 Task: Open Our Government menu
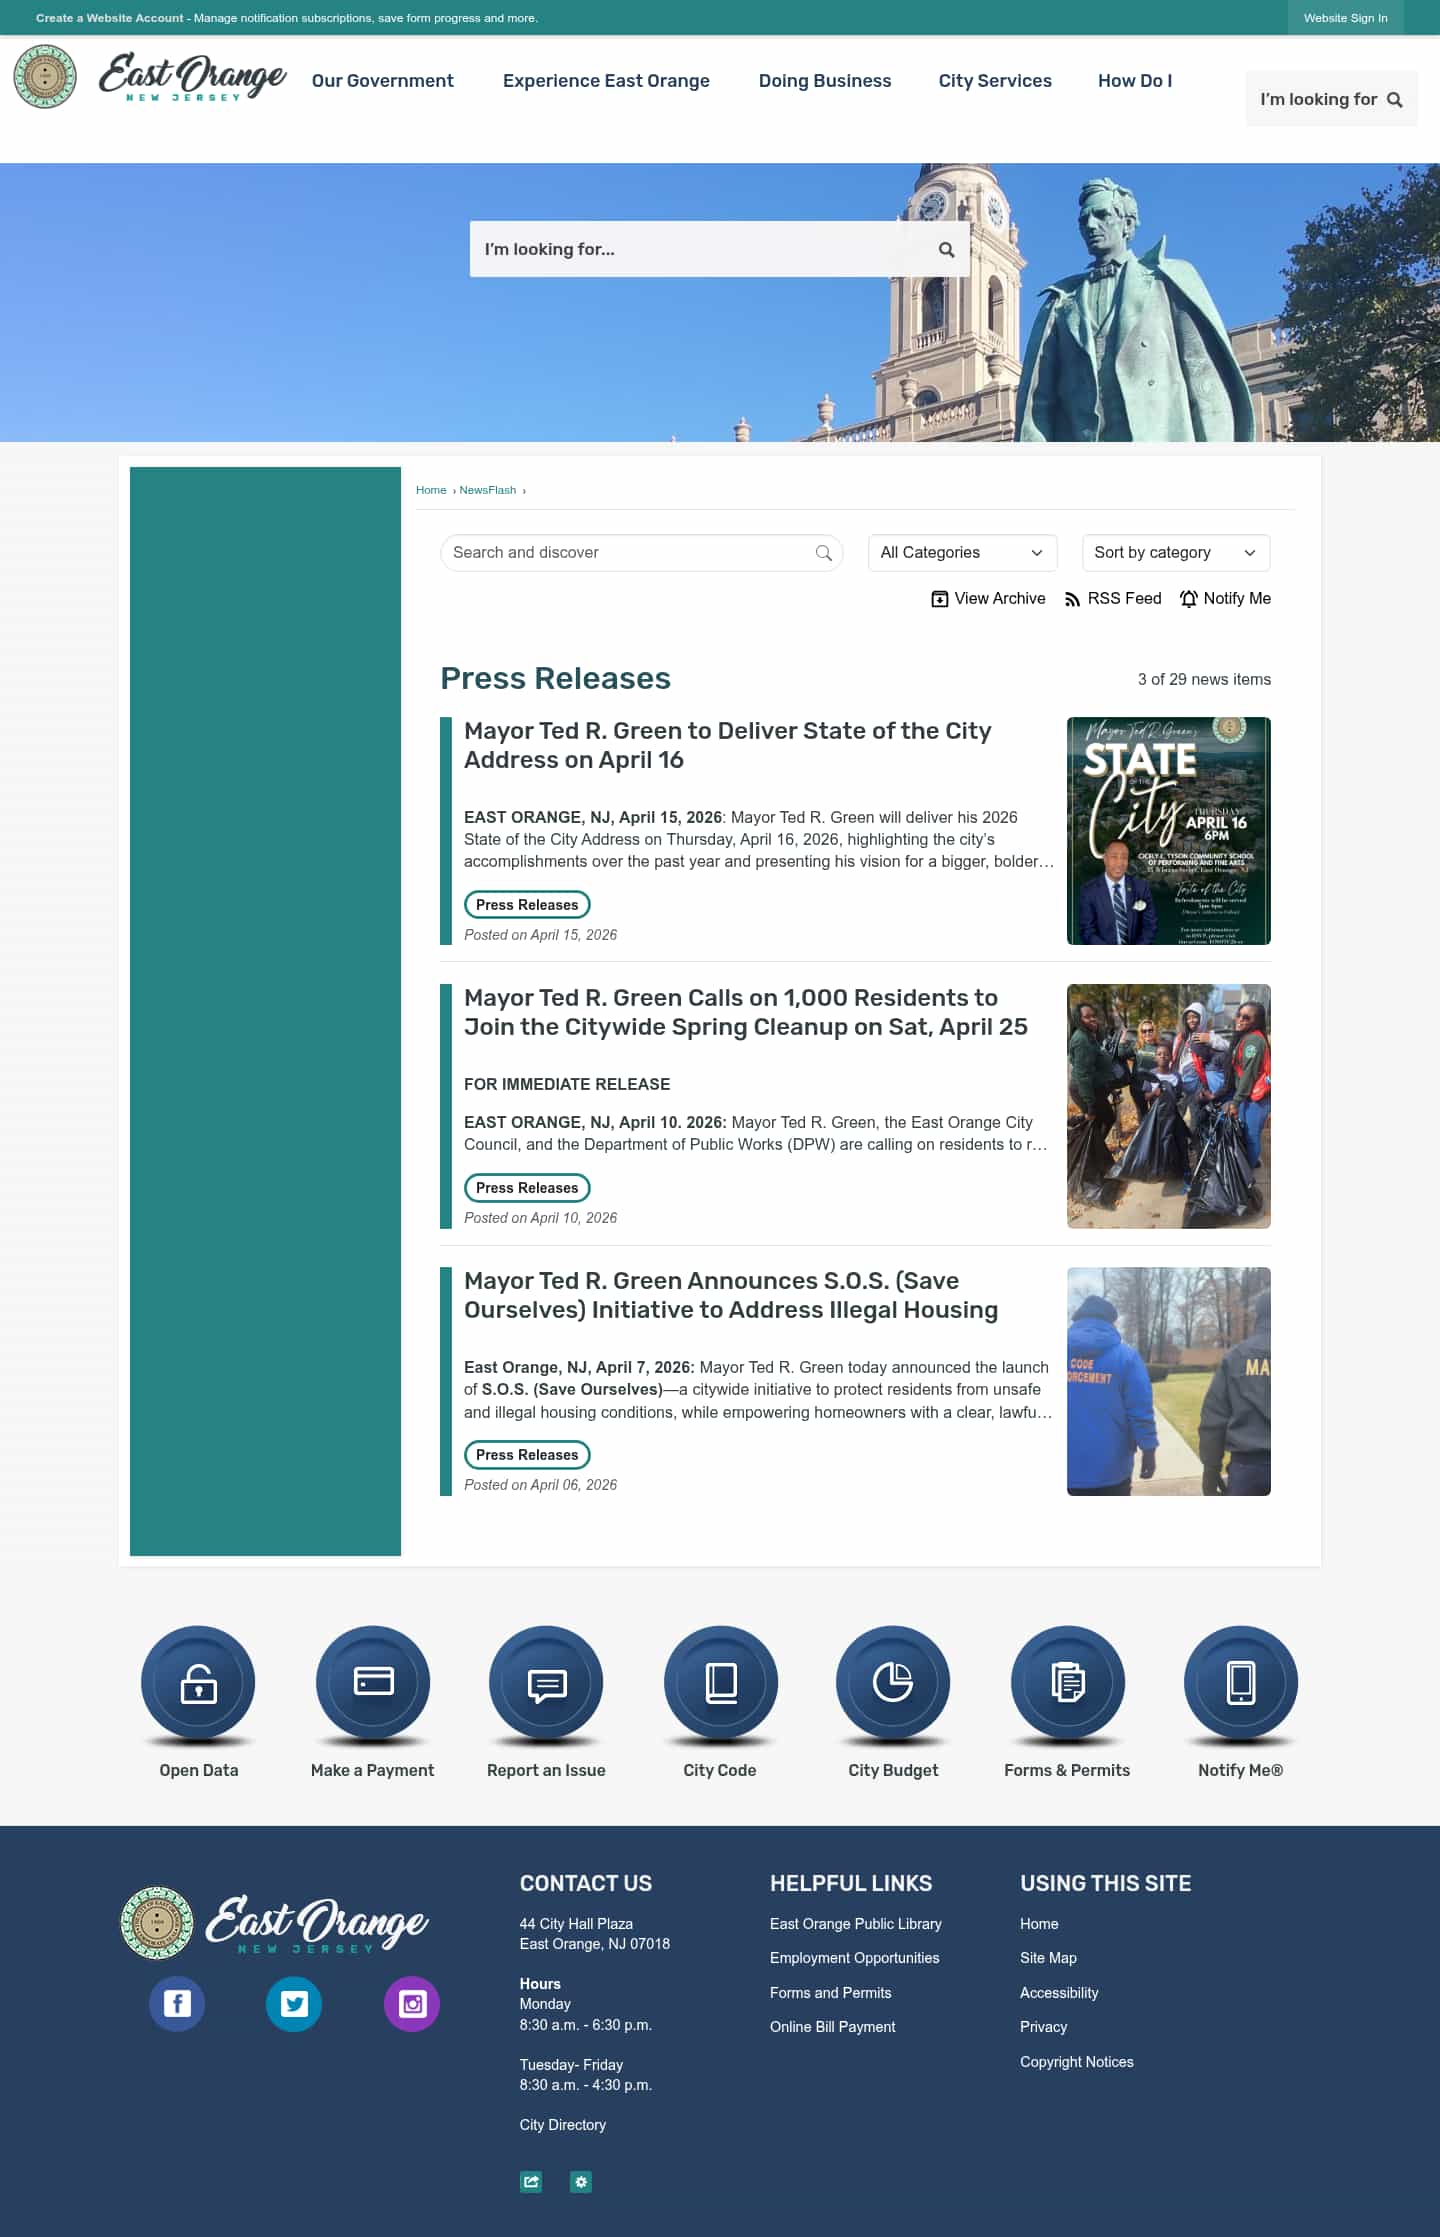point(382,81)
